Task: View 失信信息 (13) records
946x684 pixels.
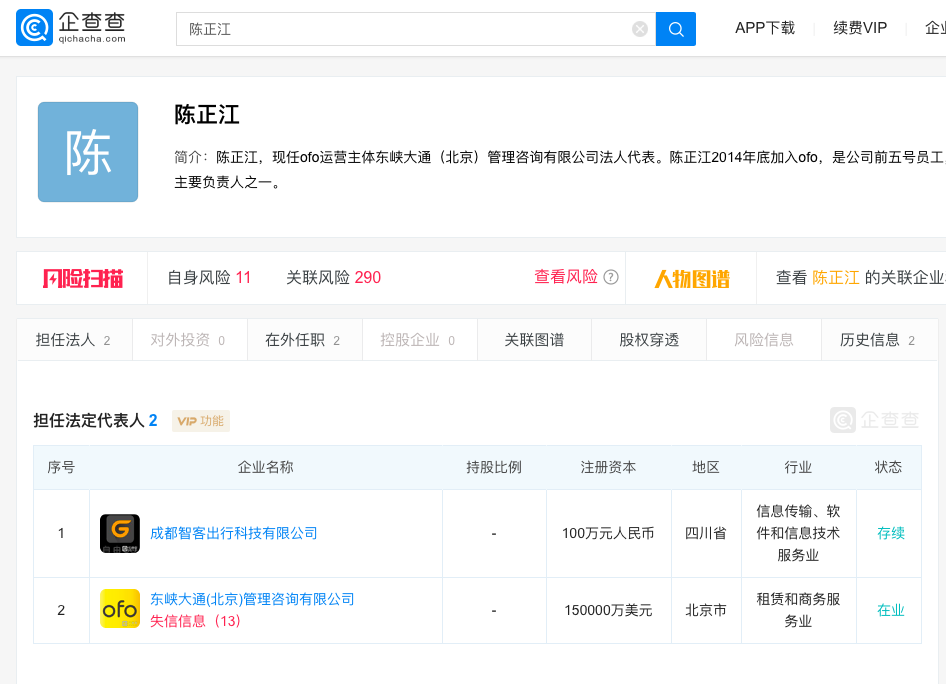Action: click(195, 621)
